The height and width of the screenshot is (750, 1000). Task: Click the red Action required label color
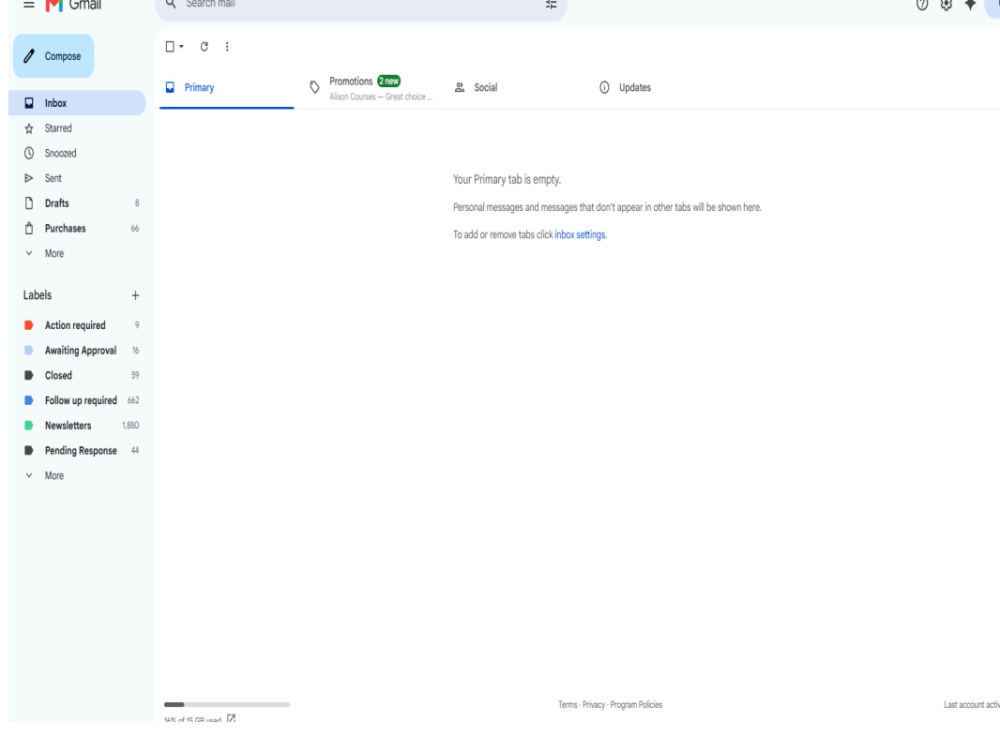(x=29, y=325)
